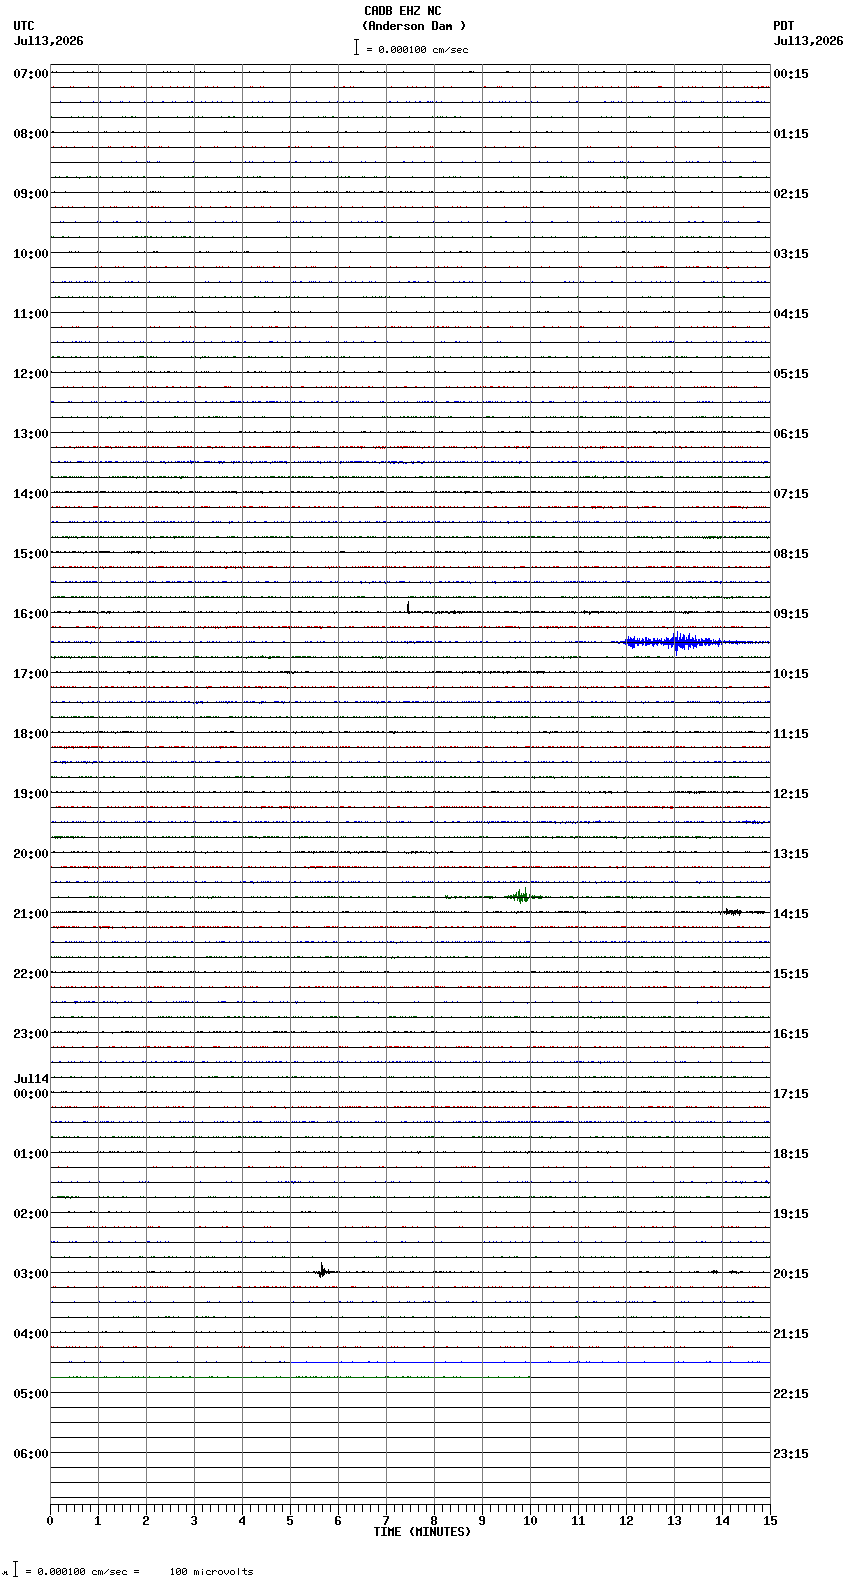Click the small event ending the 21:00 trace

[733, 912]
